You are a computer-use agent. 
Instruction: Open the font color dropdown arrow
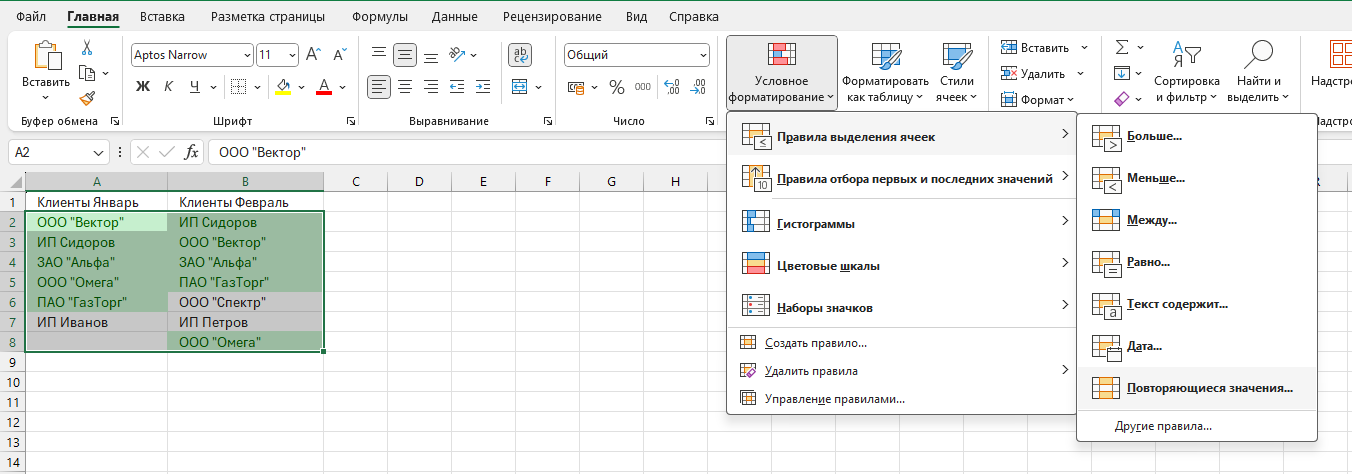[x=341, y=87]
